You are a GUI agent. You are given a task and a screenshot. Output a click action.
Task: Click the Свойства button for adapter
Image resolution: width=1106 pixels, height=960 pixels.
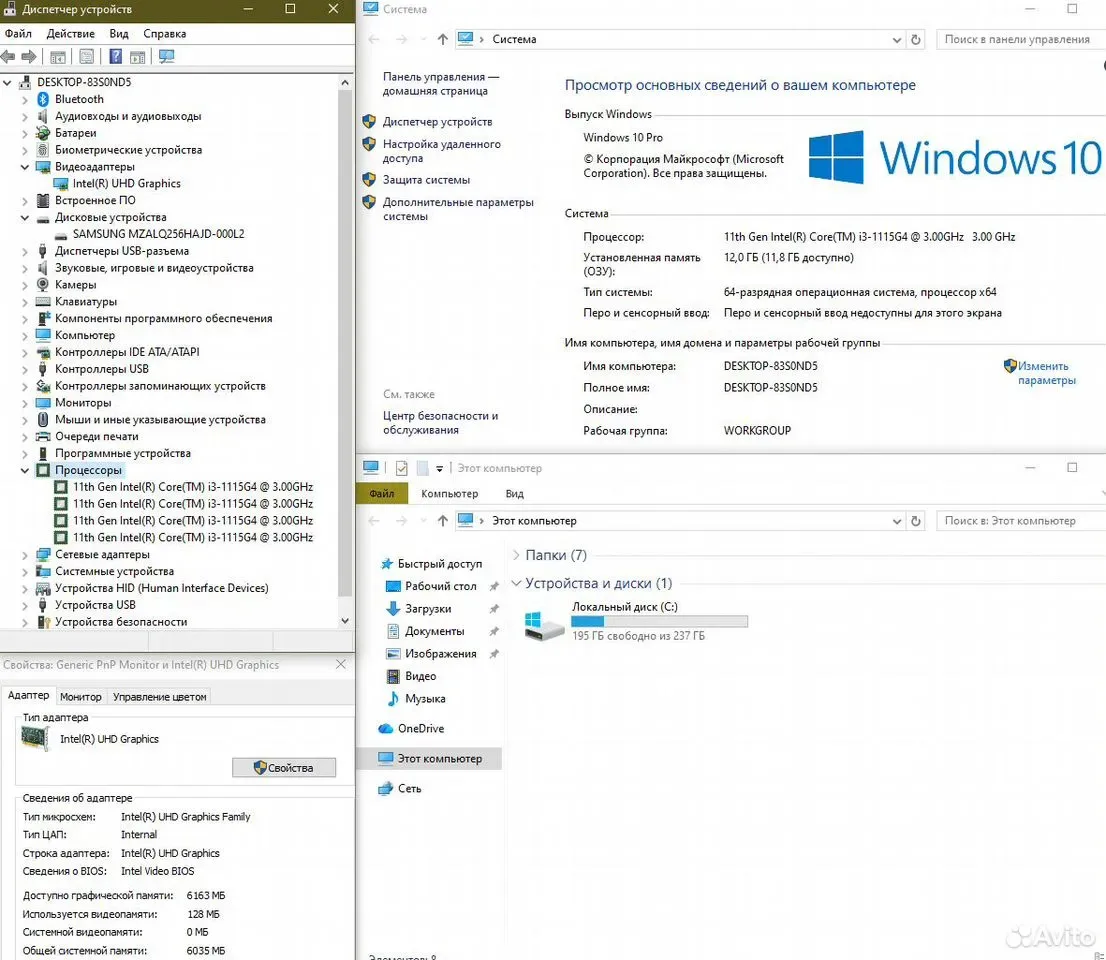pos(284,767)
